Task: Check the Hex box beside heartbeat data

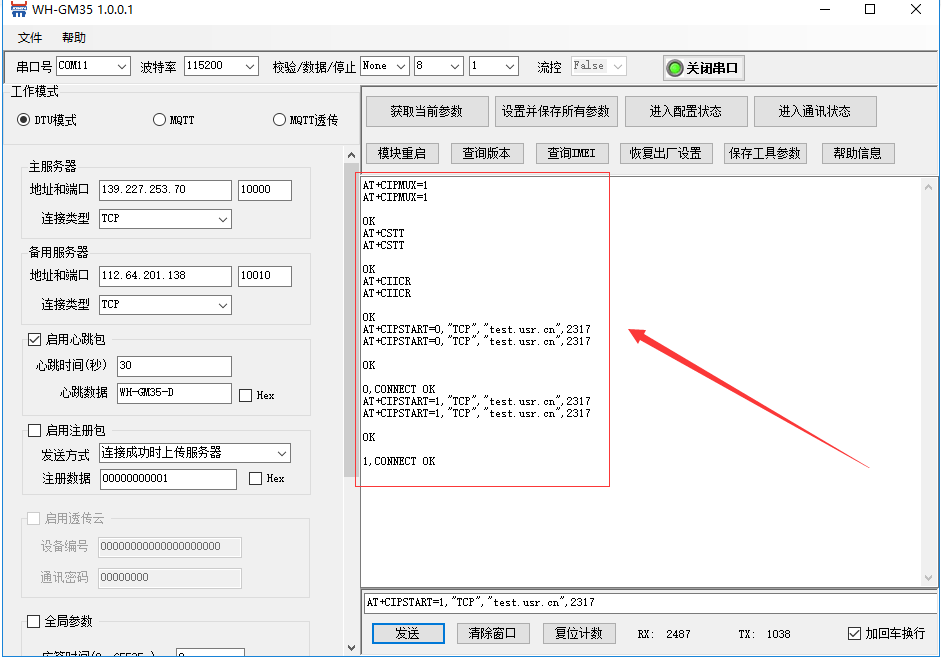Action: [x=246, y=395]
